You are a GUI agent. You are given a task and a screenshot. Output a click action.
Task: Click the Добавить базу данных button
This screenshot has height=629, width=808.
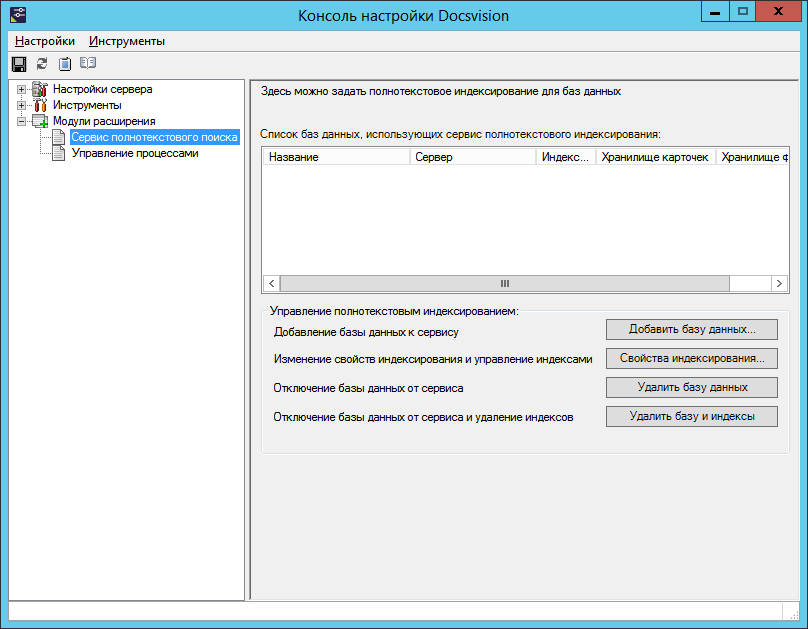691,329
